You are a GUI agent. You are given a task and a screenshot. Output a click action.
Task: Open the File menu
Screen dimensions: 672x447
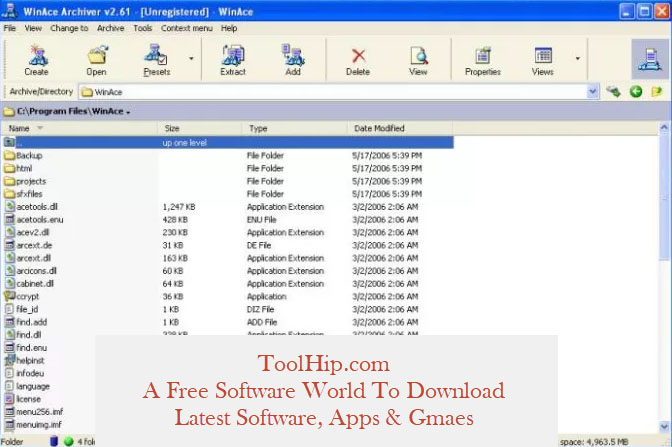tap(9, 28)
